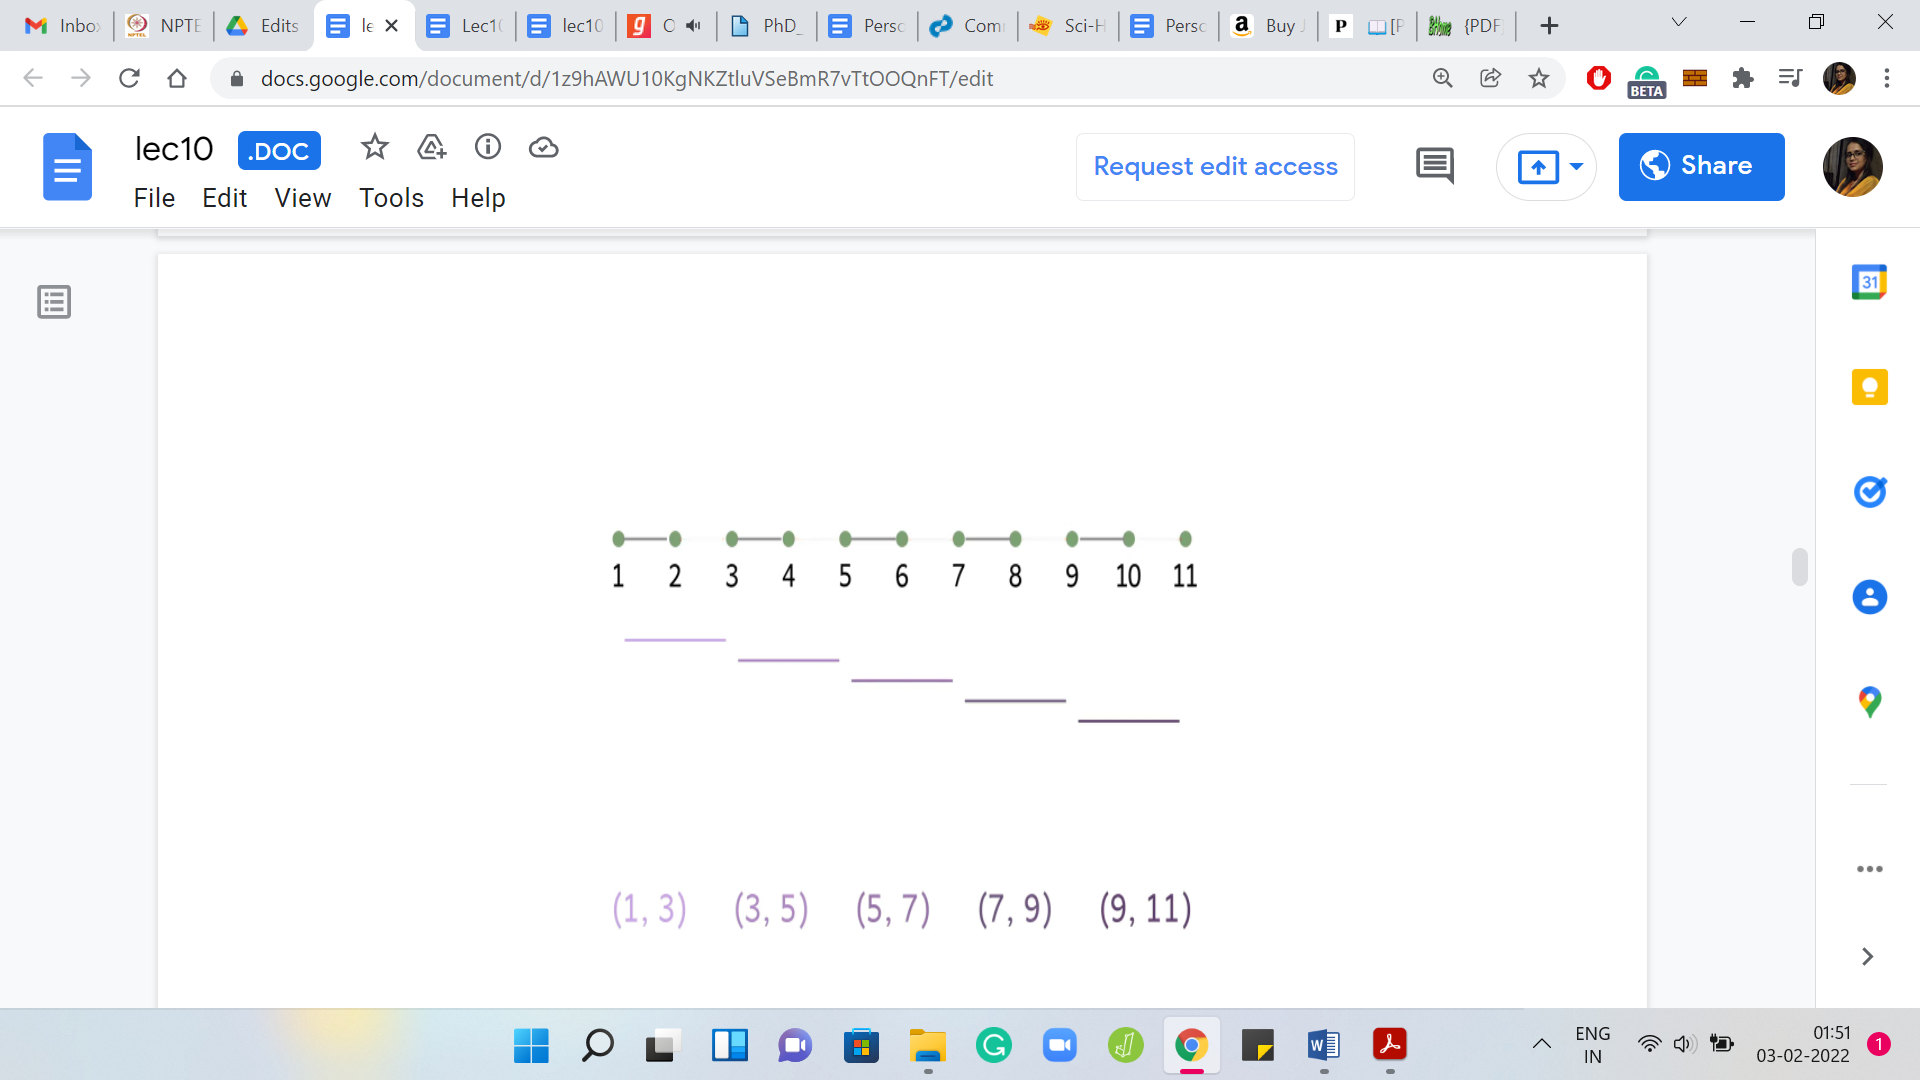Screen dimensions: 1920x1080
Task: Click Request edit access button
Action: pos(1215,166)
